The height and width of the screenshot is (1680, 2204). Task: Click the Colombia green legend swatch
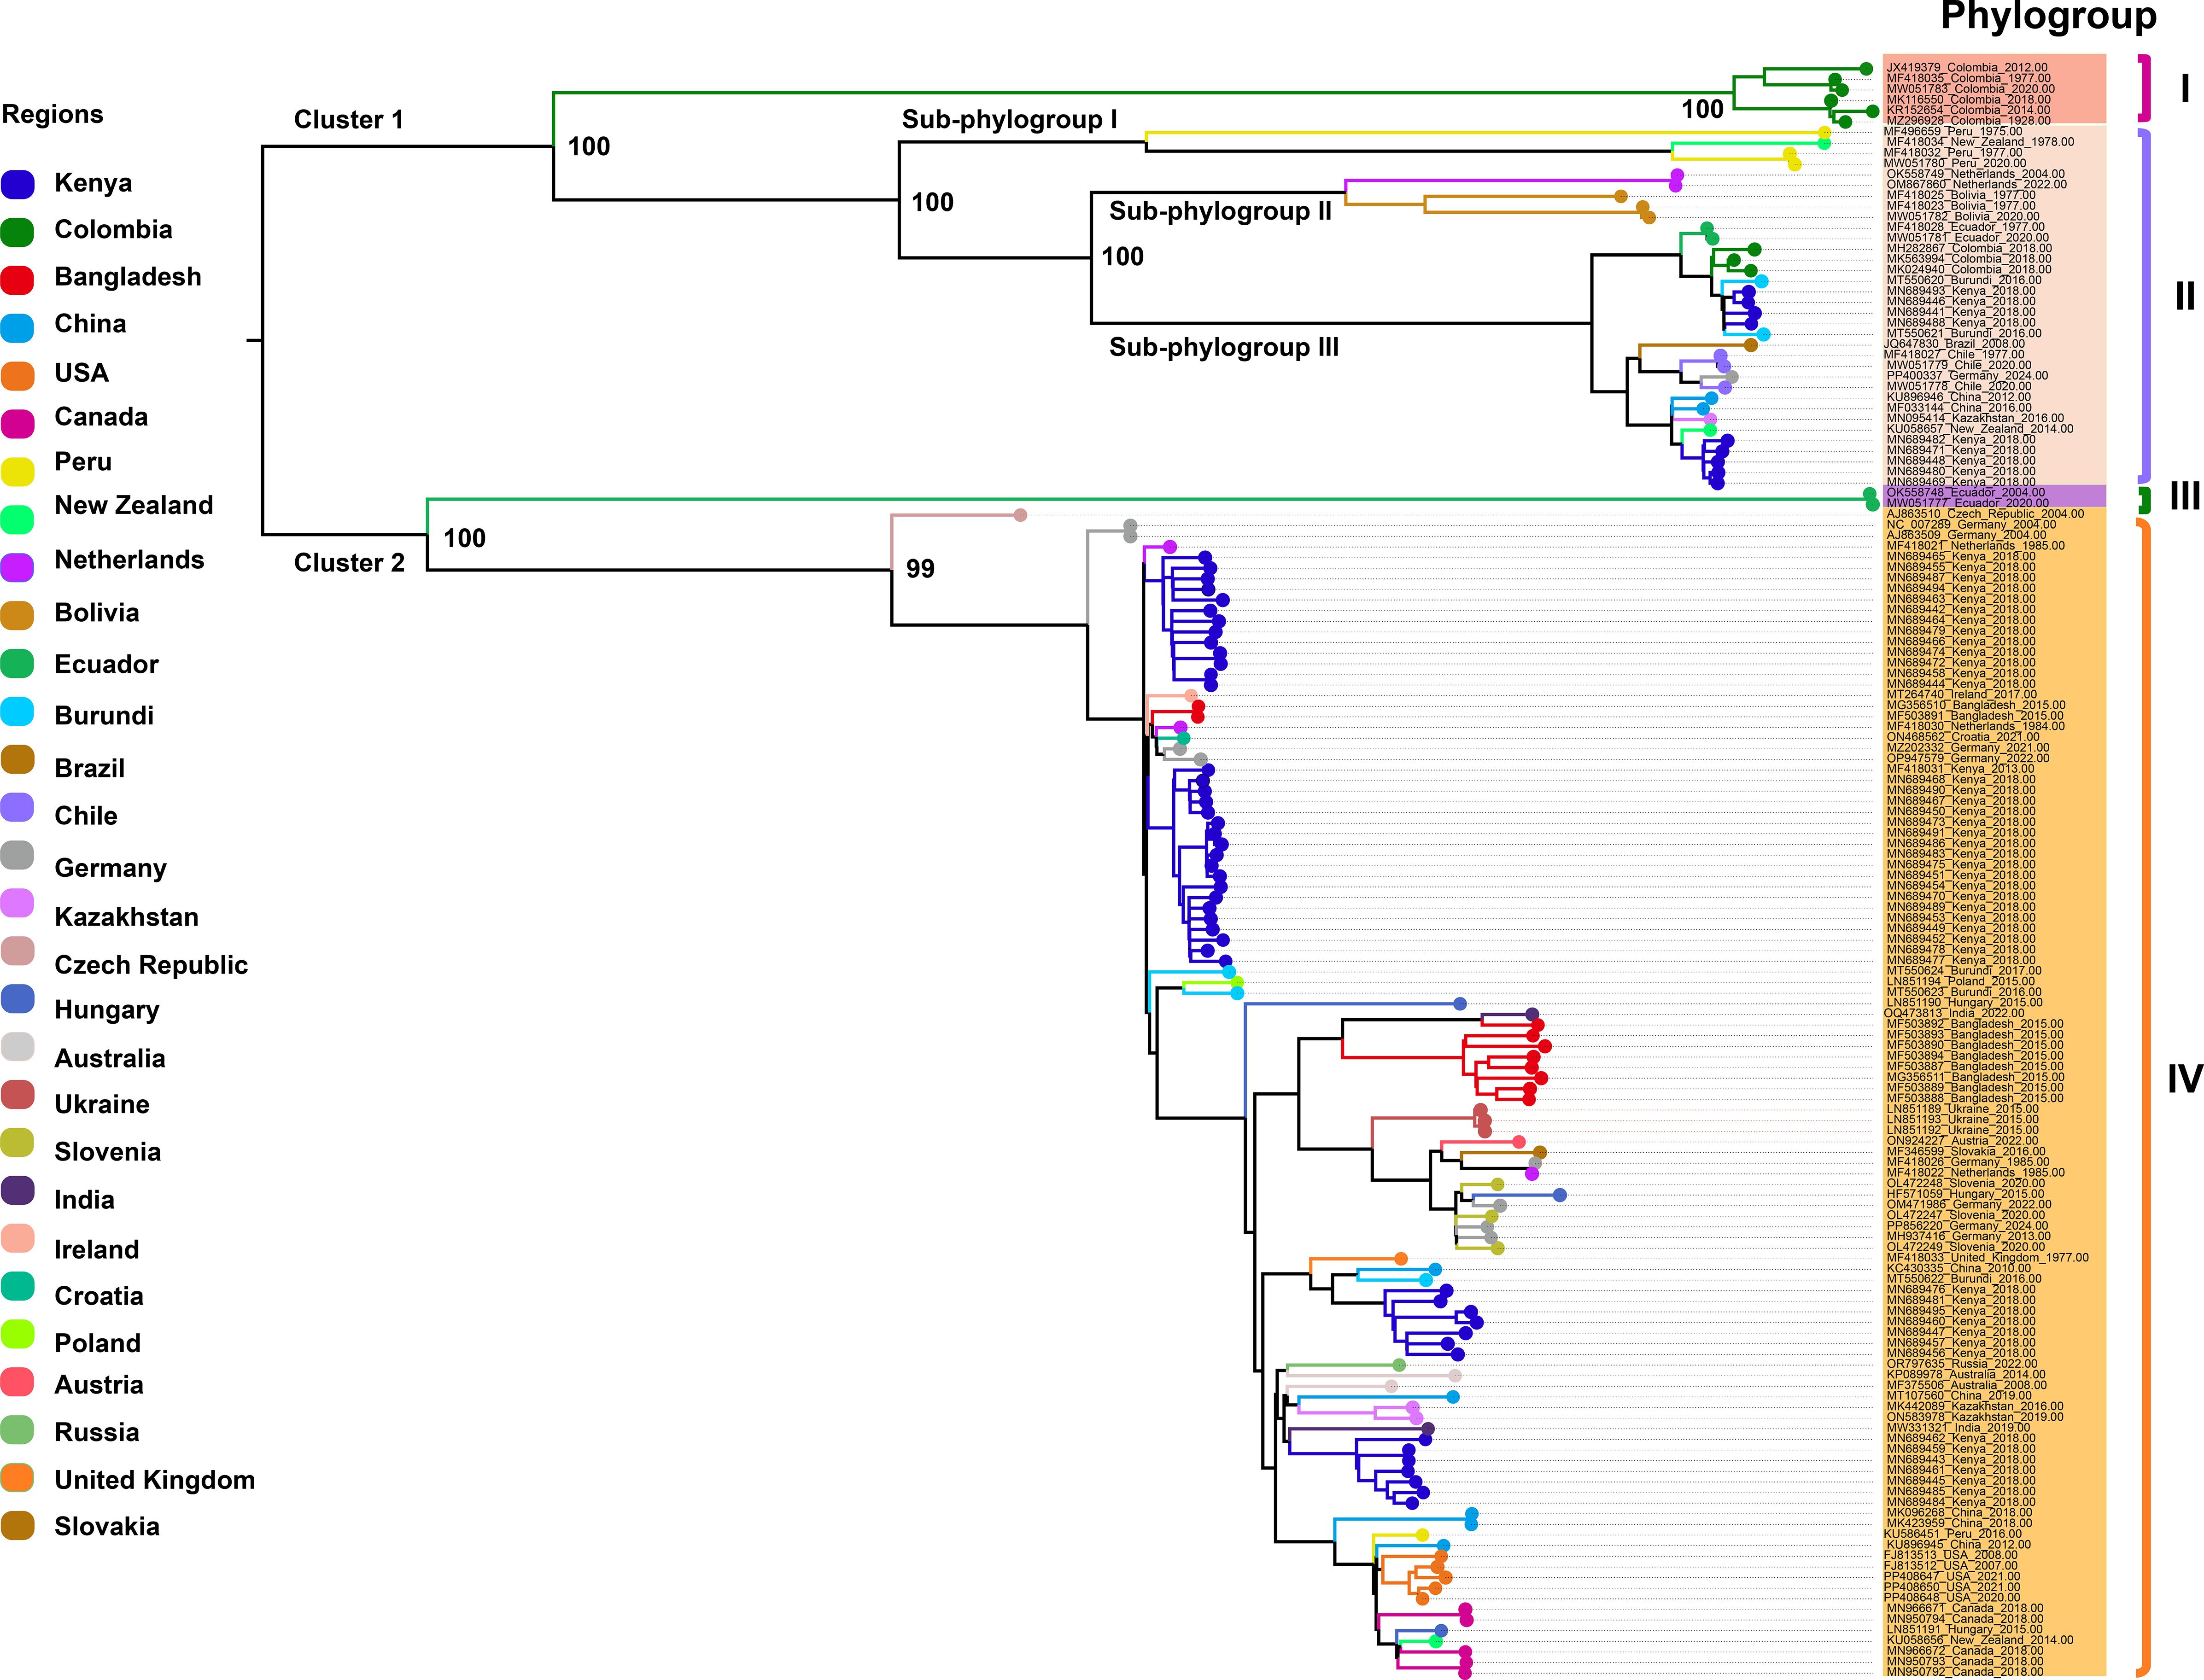tap(18, 232)
